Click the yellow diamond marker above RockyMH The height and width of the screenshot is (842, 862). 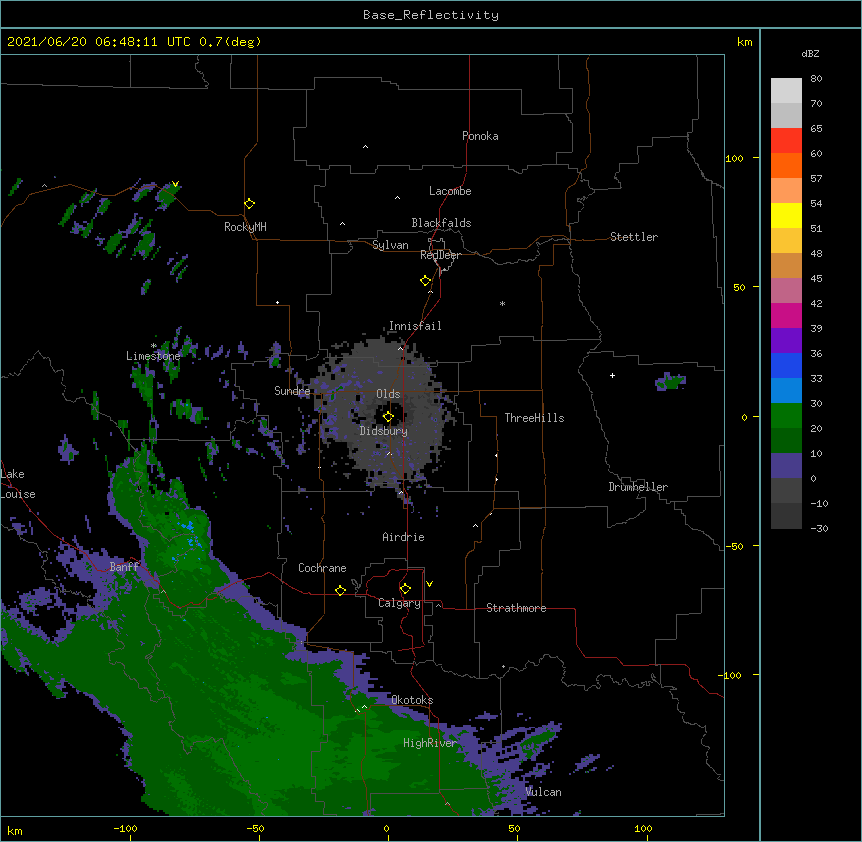(x=249, y=203)
